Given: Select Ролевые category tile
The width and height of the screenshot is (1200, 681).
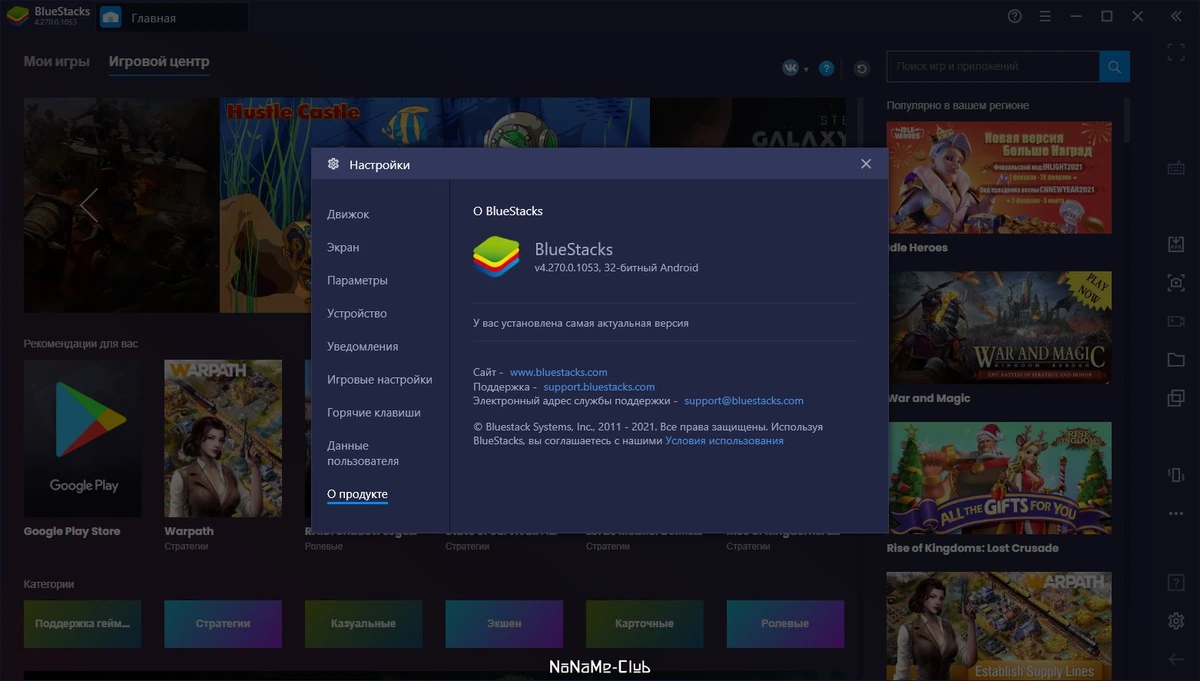Looking at the screenshot, I should point(785,623).
